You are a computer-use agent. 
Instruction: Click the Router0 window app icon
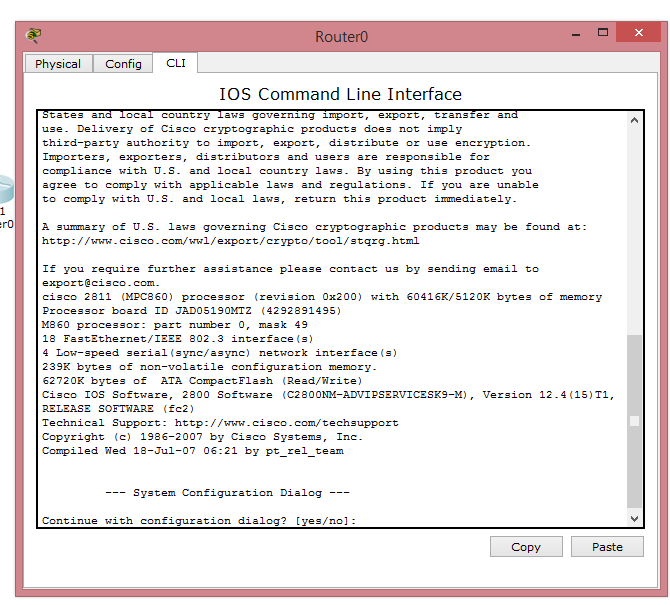33,35
